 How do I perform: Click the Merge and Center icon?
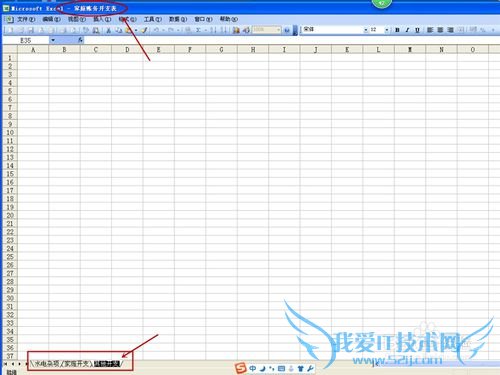[461, 30]
